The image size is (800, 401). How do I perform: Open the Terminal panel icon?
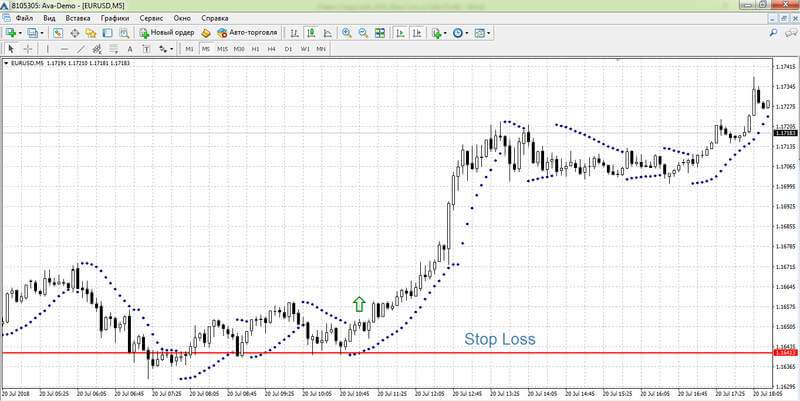tap(107, 33)
